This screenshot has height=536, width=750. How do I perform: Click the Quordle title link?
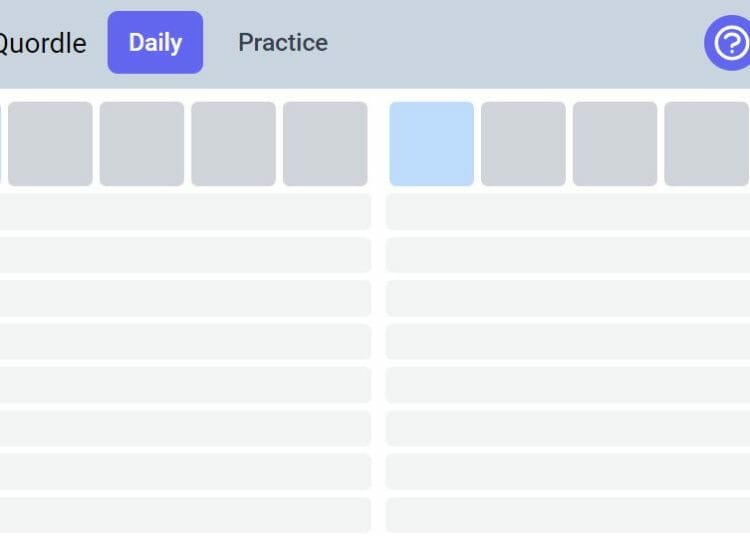click(42, 44)
